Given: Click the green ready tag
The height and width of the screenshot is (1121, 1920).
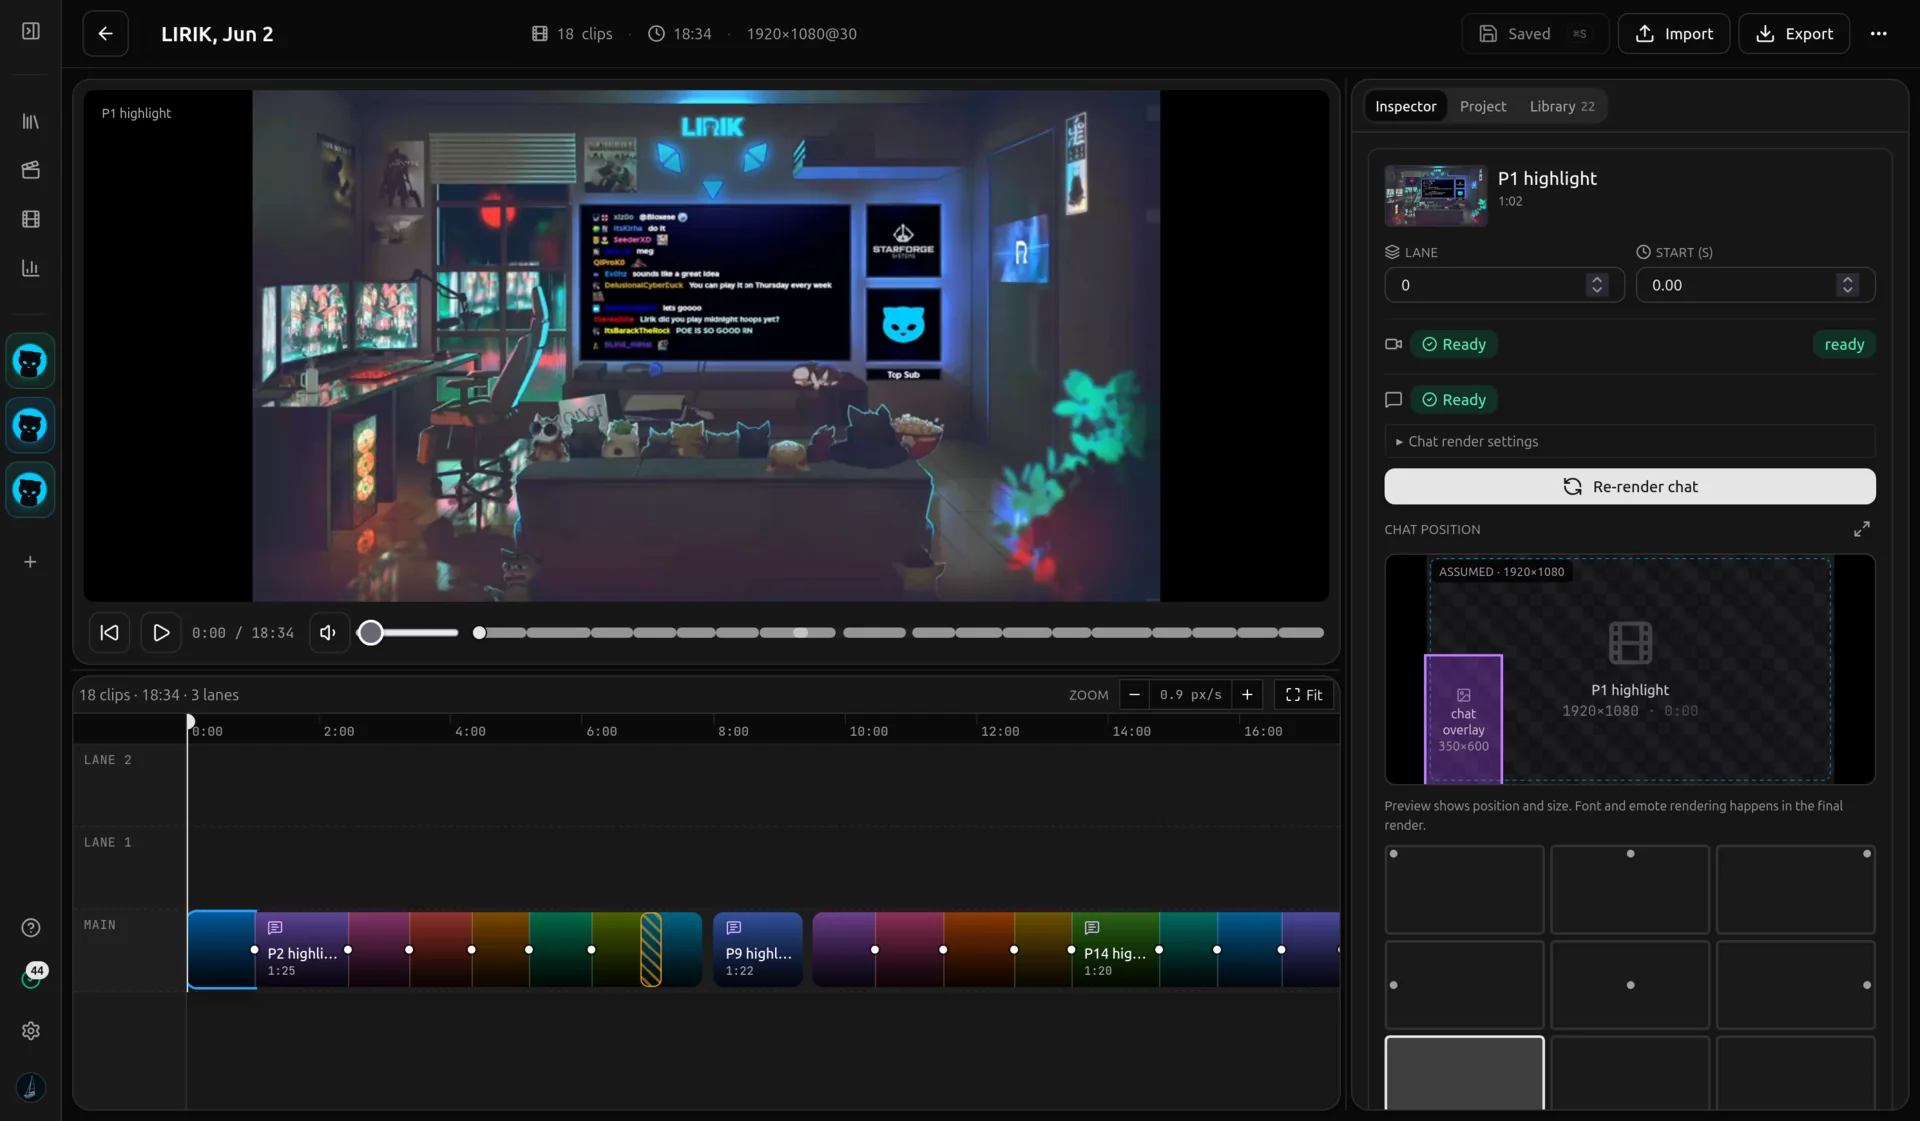Looking at the screenshot, I should (1844, 344).
